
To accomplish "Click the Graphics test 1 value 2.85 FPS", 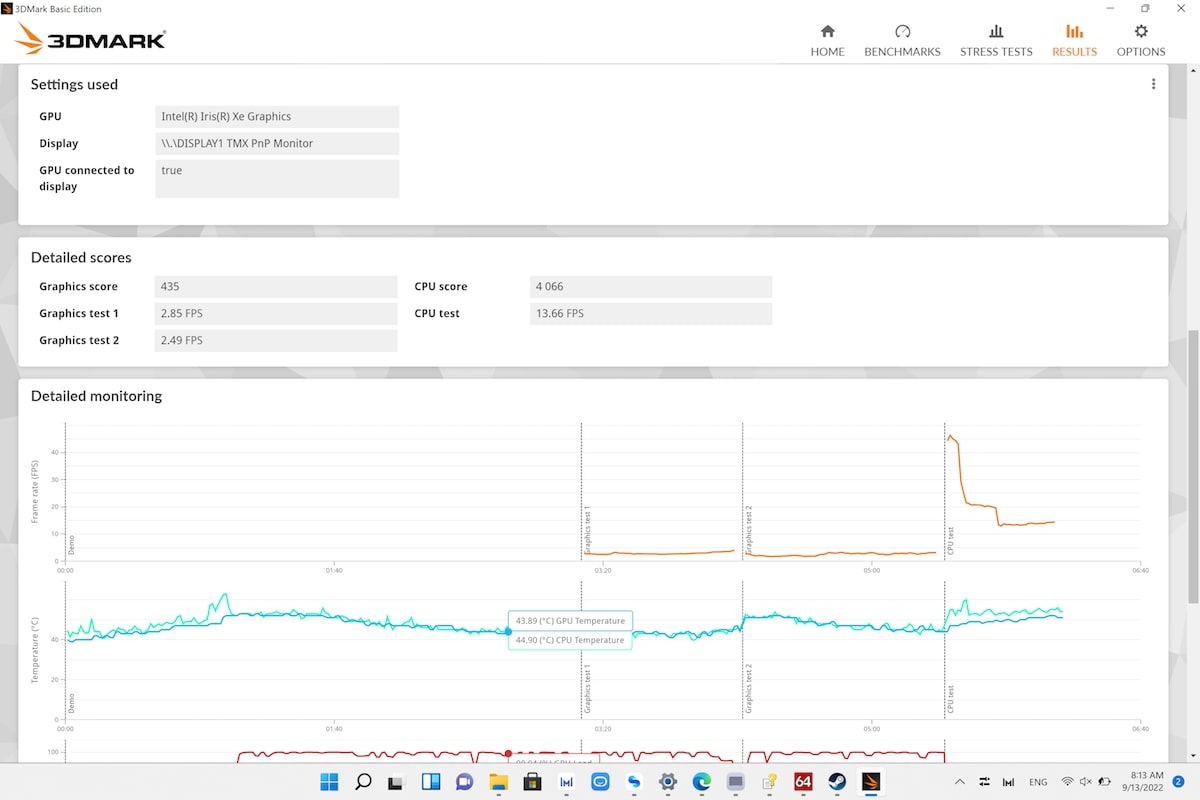I will 276,314.
